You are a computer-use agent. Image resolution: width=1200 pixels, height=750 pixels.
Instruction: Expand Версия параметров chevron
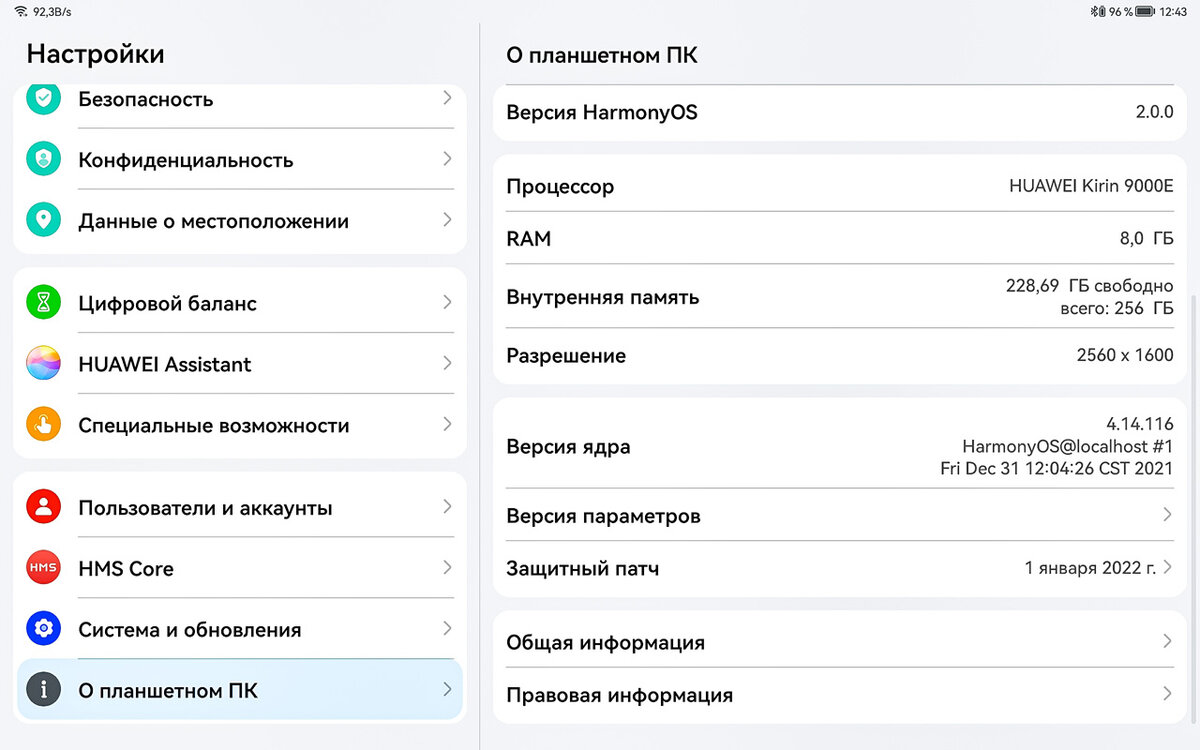[x=1166, y=515]
